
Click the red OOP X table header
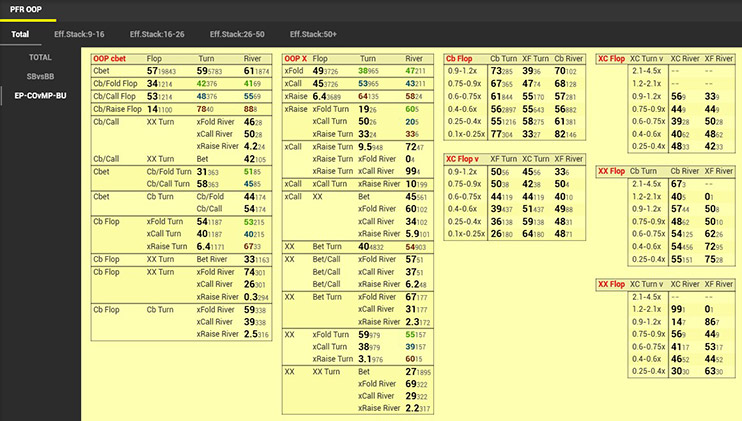tap(296, 59)
